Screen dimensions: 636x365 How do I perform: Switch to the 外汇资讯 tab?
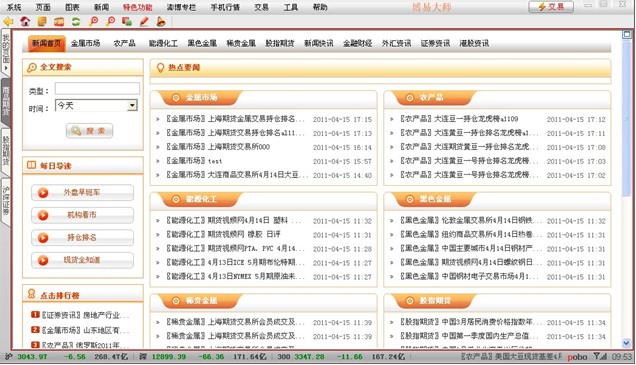pyautogui.click(x=396, y=43)
